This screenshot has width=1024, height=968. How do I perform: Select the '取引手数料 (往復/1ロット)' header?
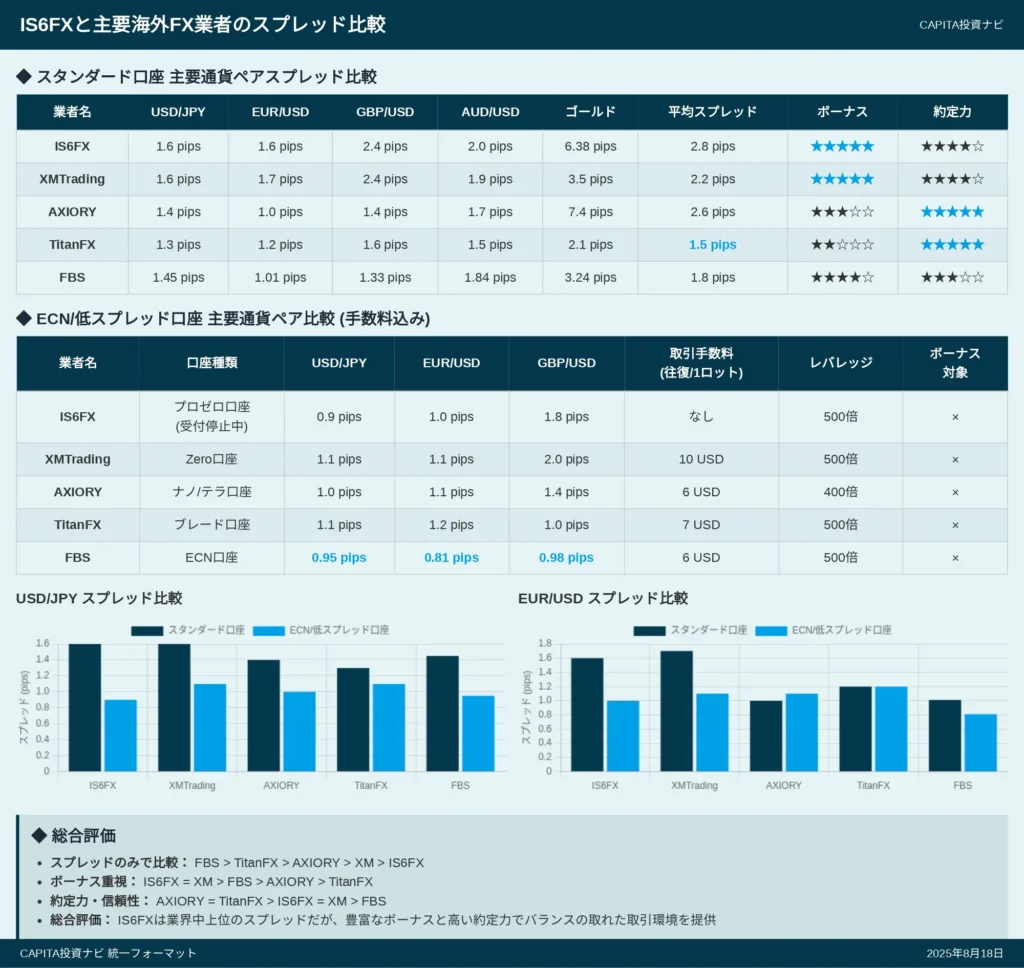coord(701,363)
